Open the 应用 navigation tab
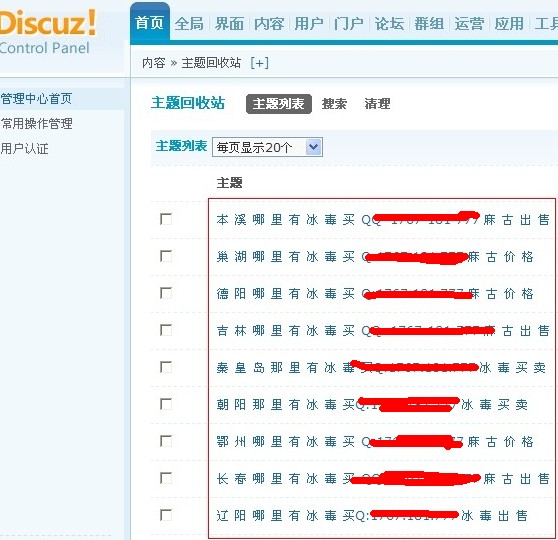 tap(509, 24)
